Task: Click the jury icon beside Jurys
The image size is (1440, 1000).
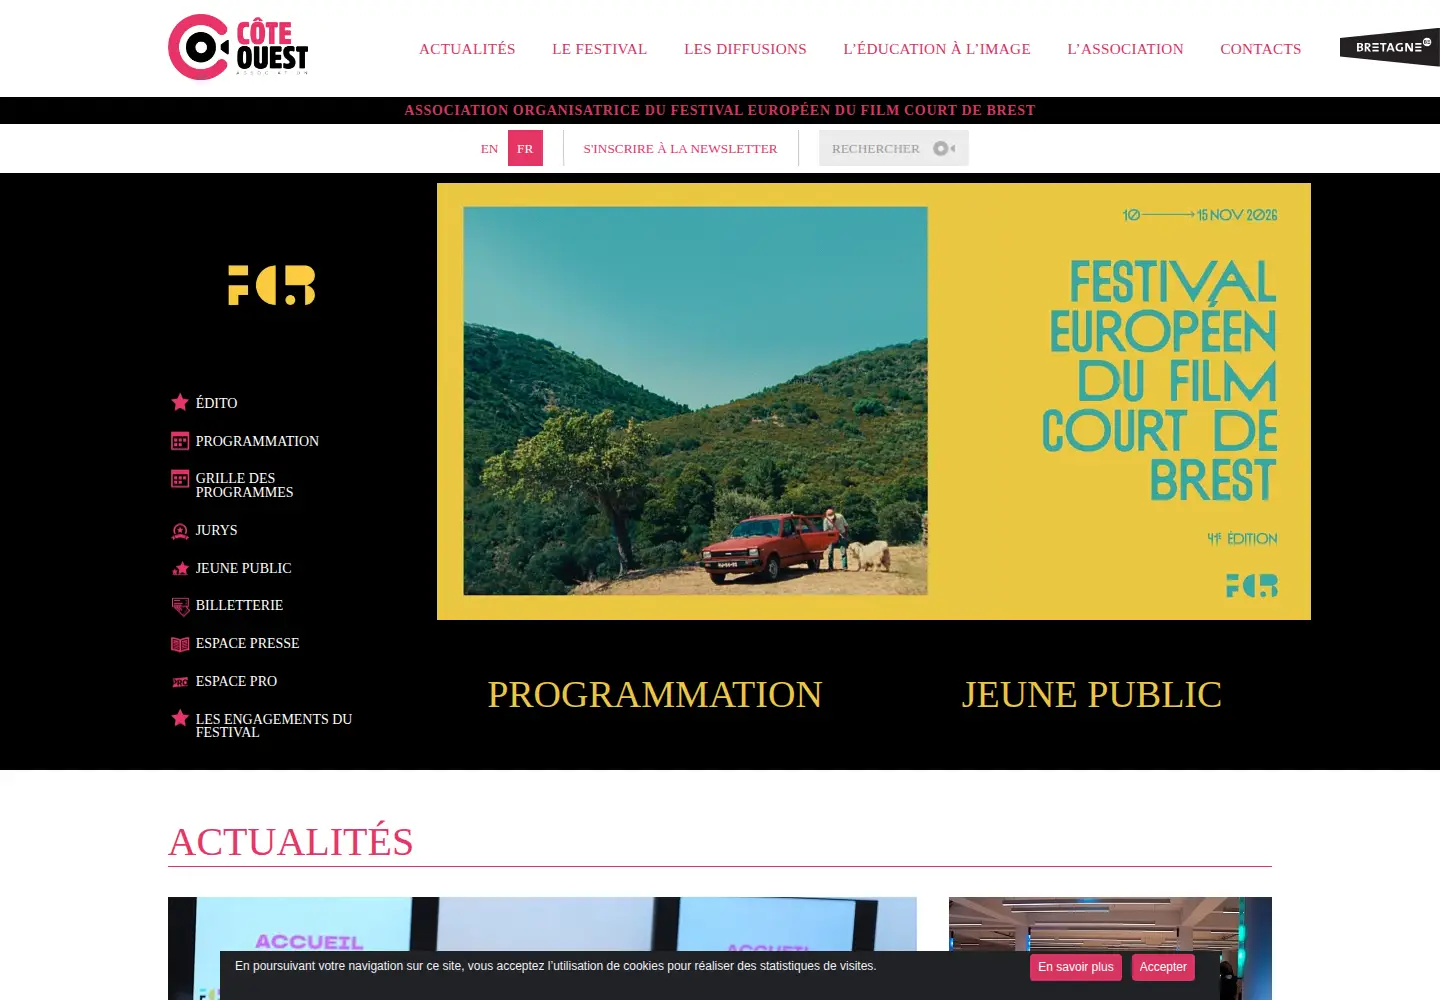Action: (x=180, y=531)
